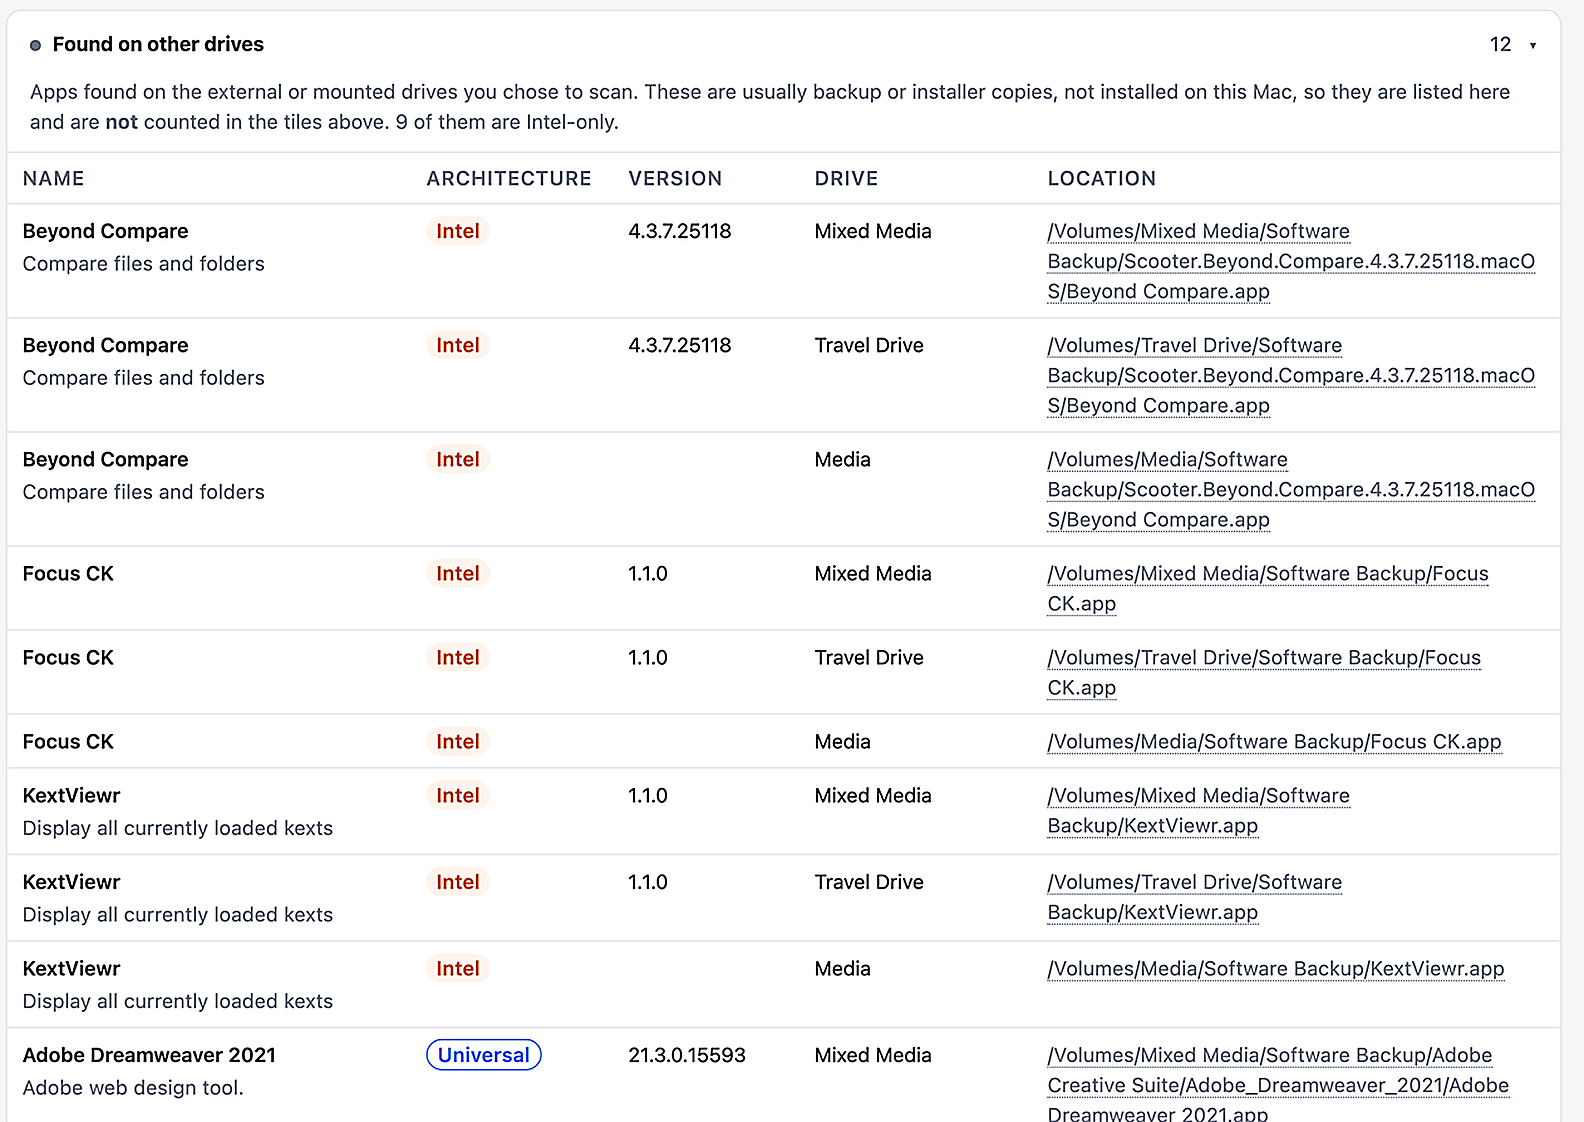
Task: Click Compare files and folders in the Media row
Action: pos(144,491)
